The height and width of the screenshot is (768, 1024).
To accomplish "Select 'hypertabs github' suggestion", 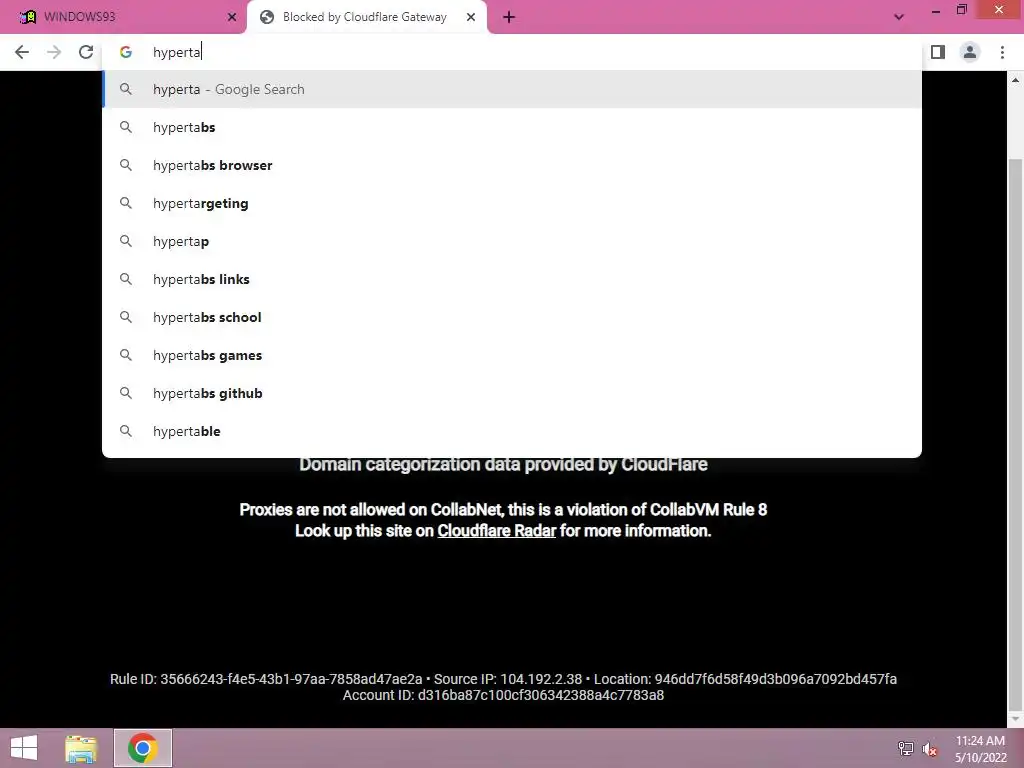I will [x=512, y=393].
